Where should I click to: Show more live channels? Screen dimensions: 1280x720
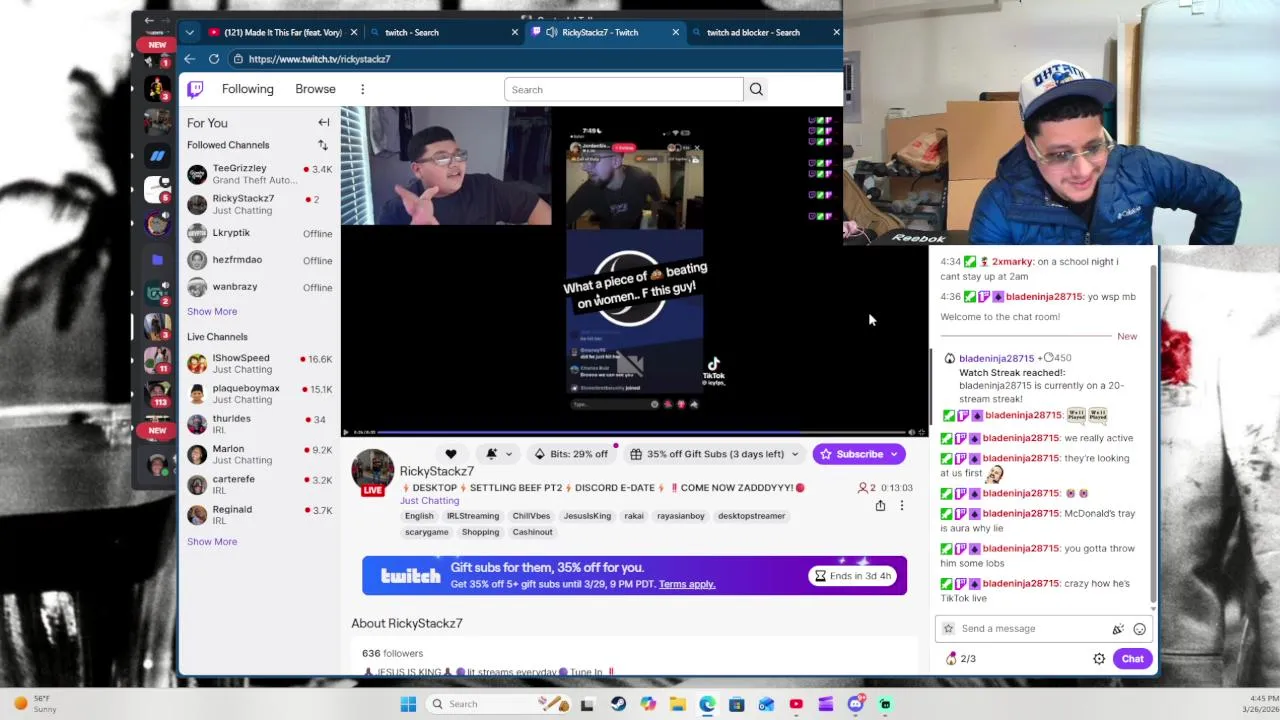pyautogui.click(x=212, y=542)
